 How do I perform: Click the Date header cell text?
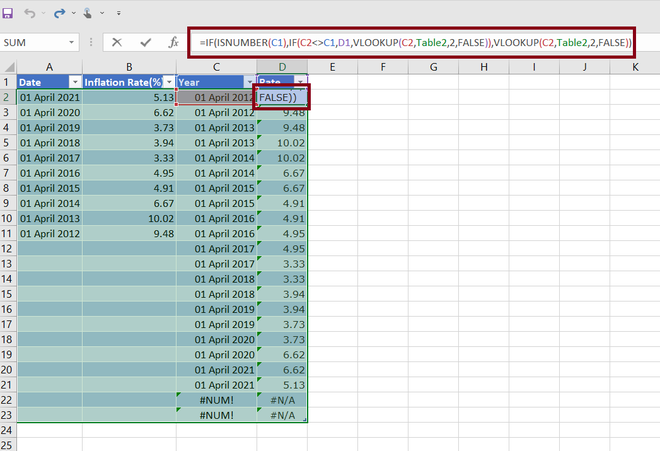tap(30, 83)
